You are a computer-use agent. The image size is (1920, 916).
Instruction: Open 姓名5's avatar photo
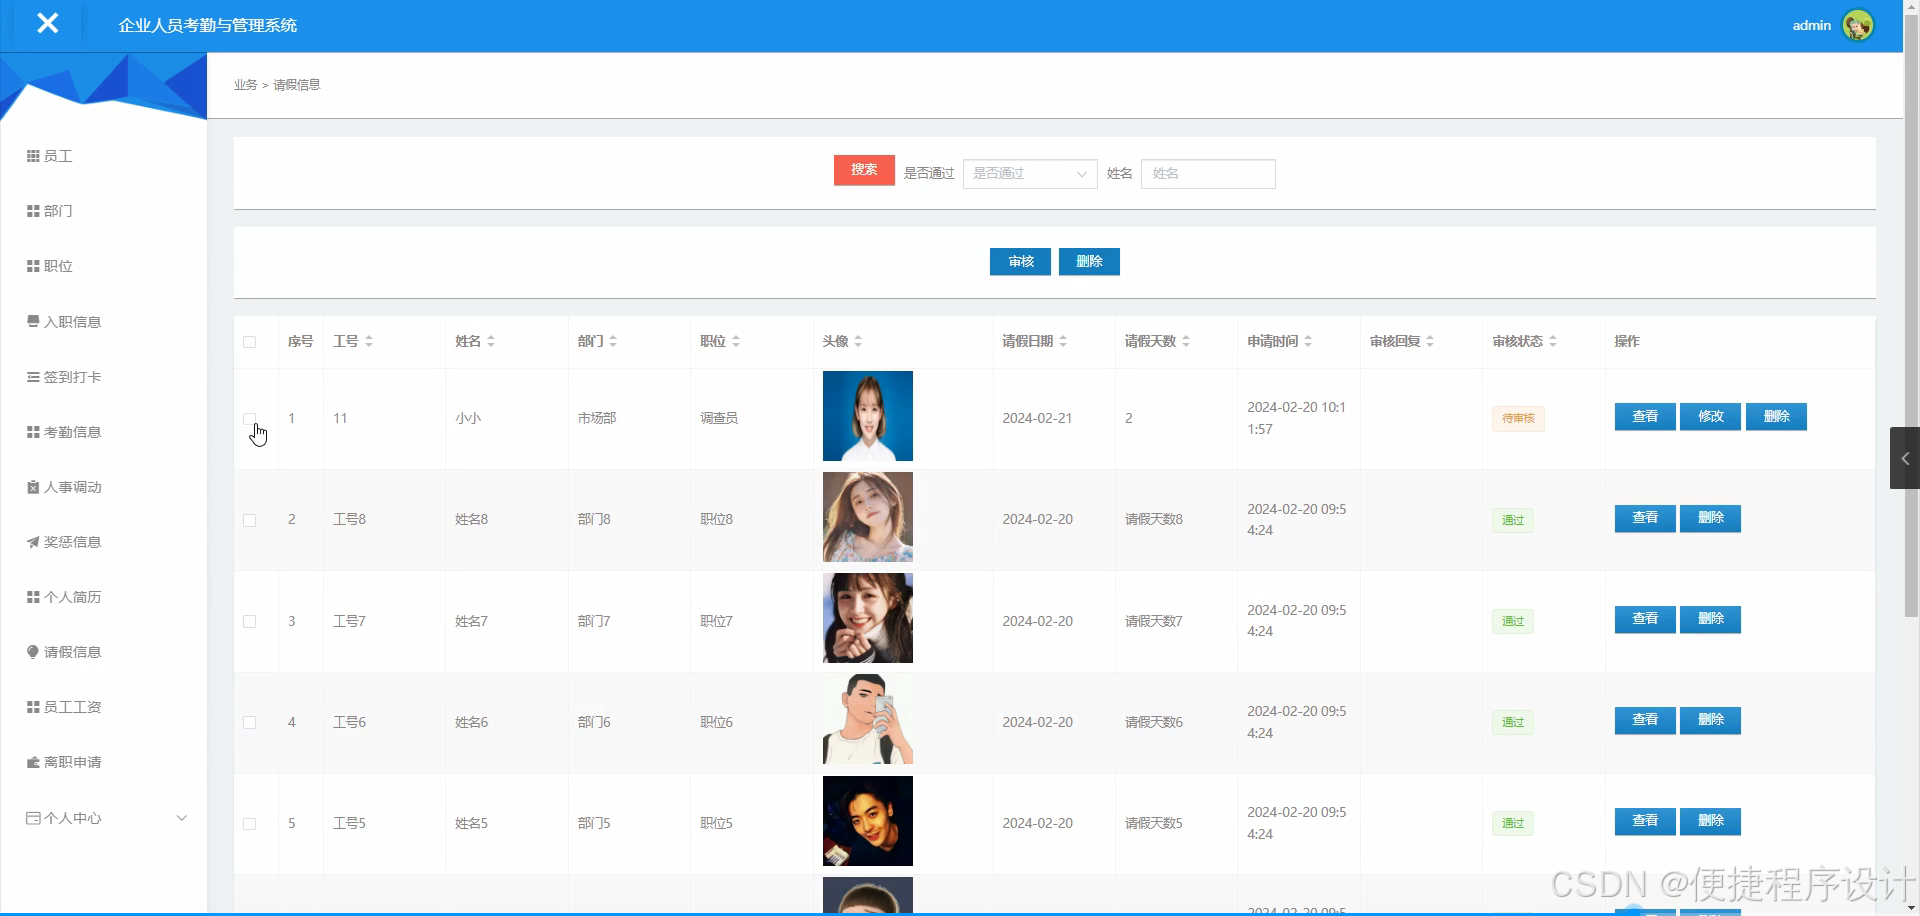pos(868,821)
